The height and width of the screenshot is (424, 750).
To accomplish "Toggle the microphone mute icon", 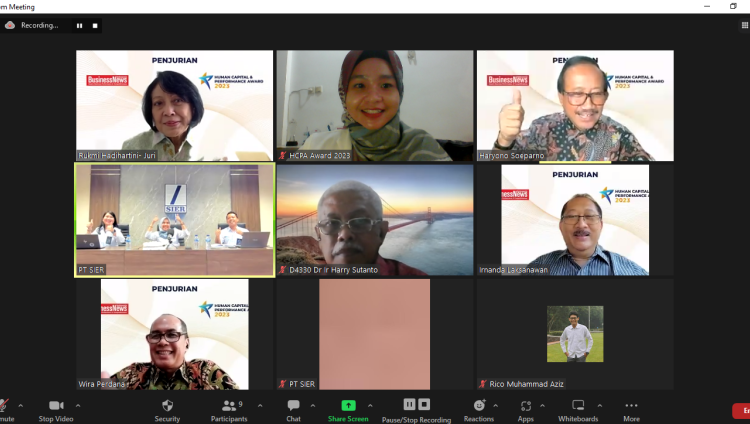I will (x=4, y=405).
